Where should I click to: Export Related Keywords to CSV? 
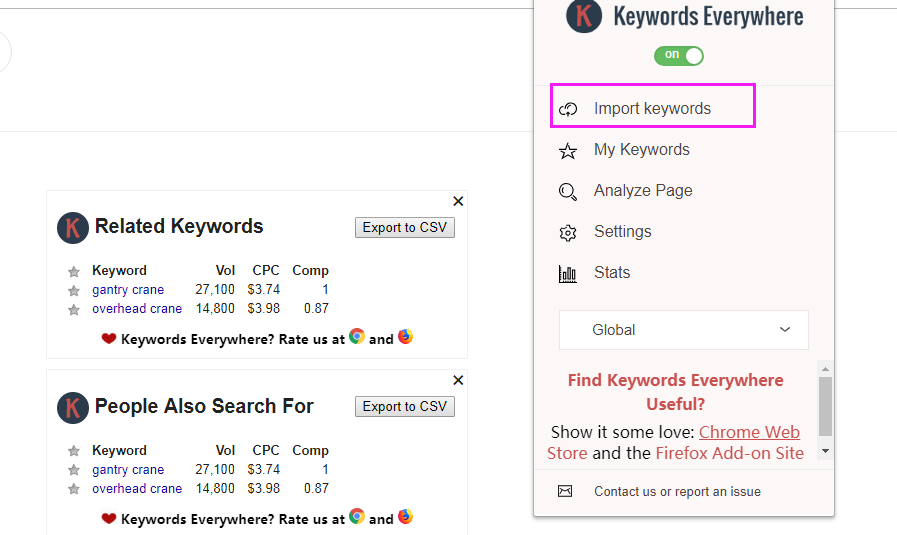[405, 228]
